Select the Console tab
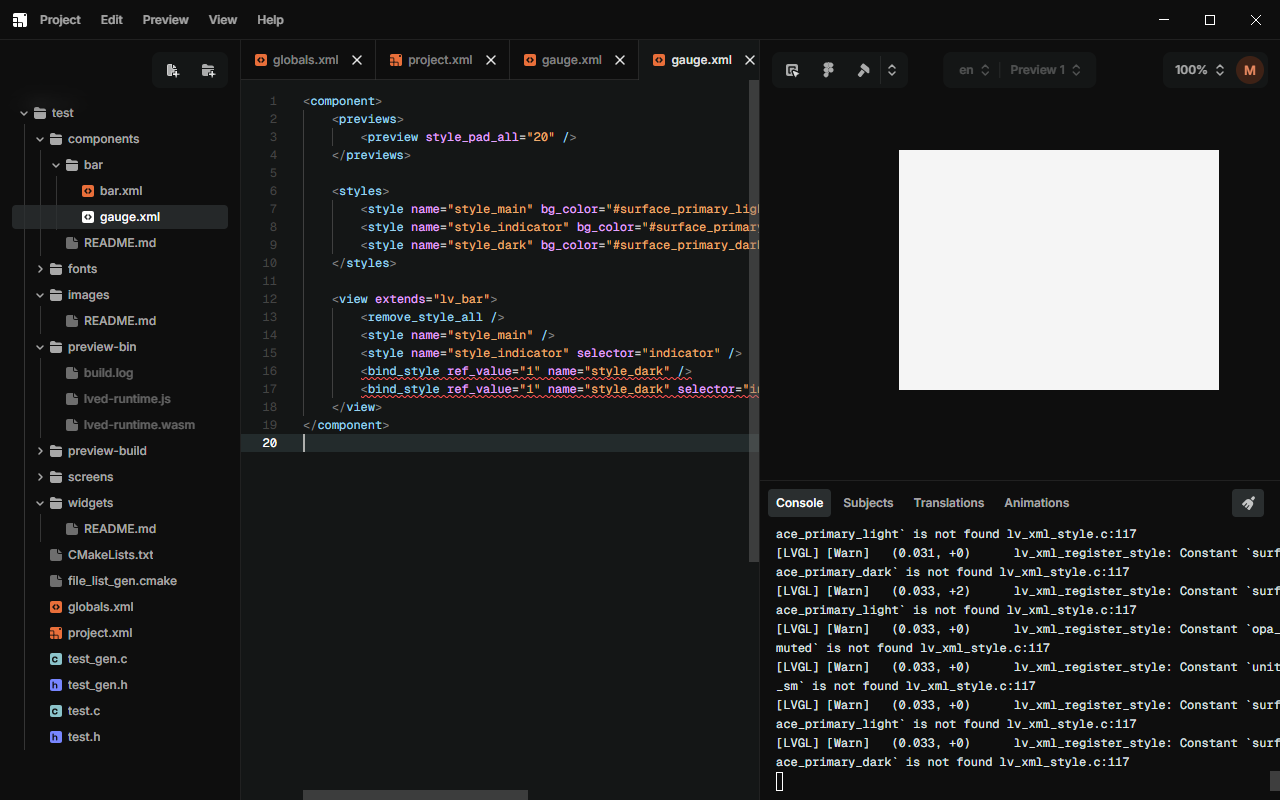 [800, 503]
